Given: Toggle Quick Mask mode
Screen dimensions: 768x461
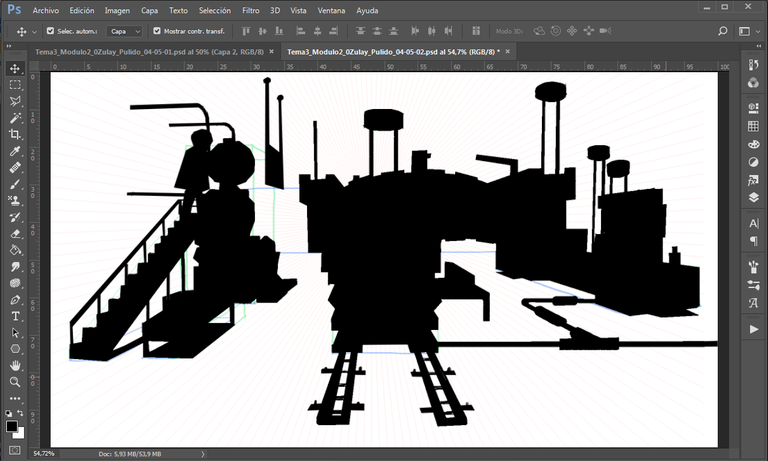Looking at the screenshot, I should point(15,450).
